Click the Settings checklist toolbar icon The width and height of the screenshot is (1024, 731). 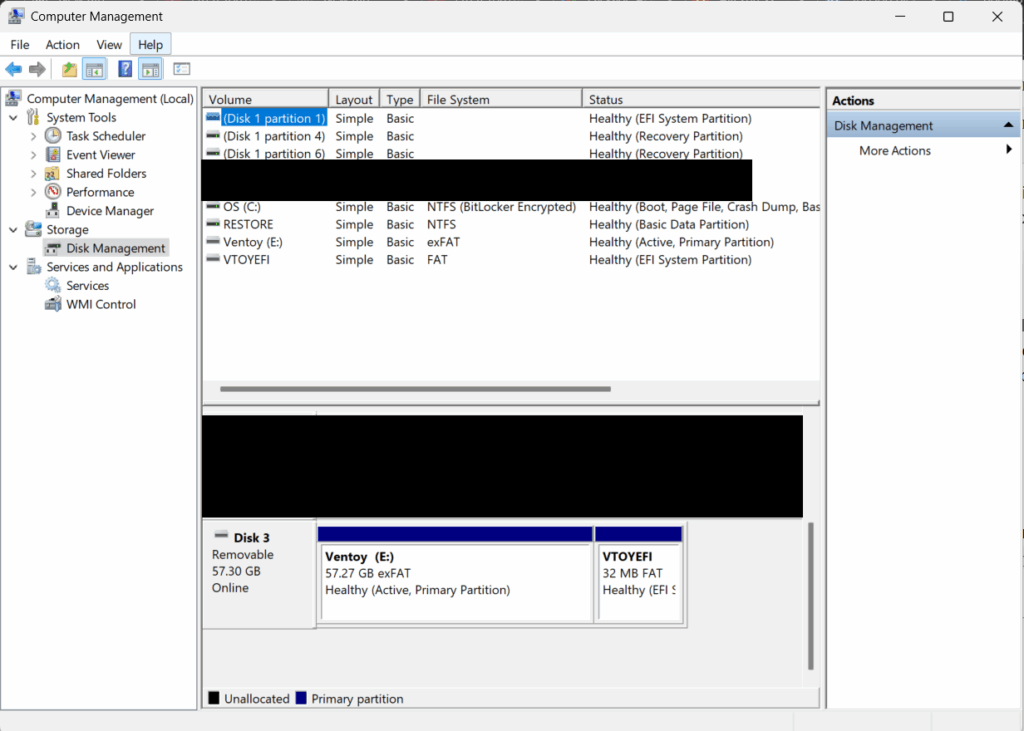pyautogui.click(x=181, y=69)
